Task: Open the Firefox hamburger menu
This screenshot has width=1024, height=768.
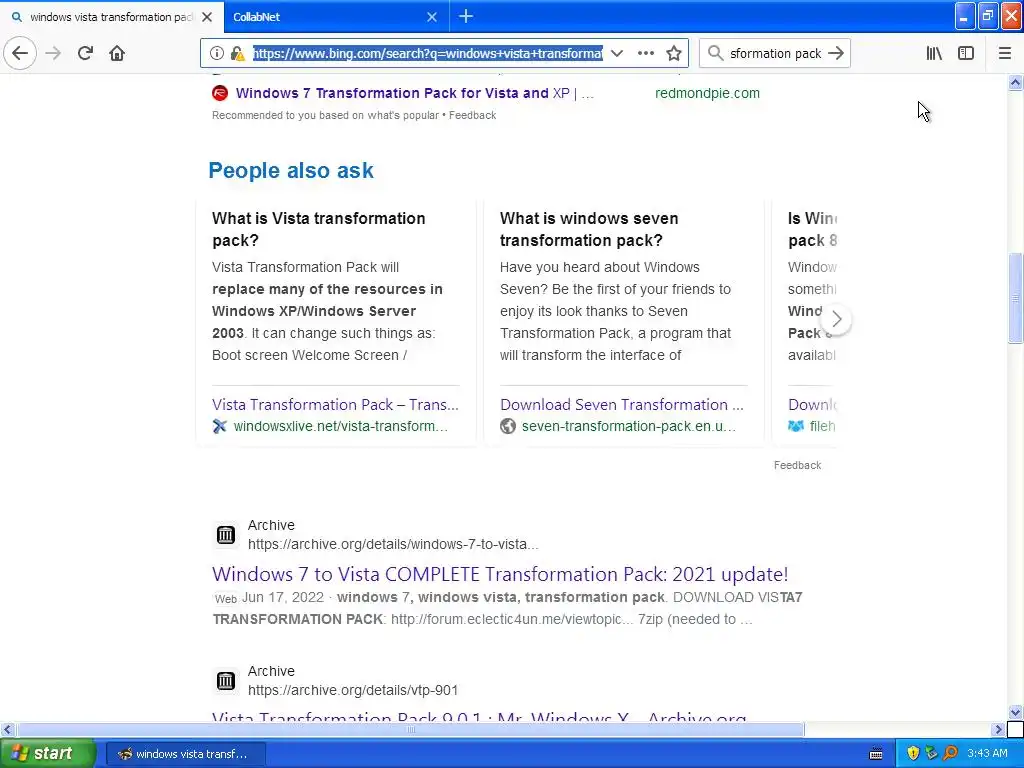Action: (1004, 53)
